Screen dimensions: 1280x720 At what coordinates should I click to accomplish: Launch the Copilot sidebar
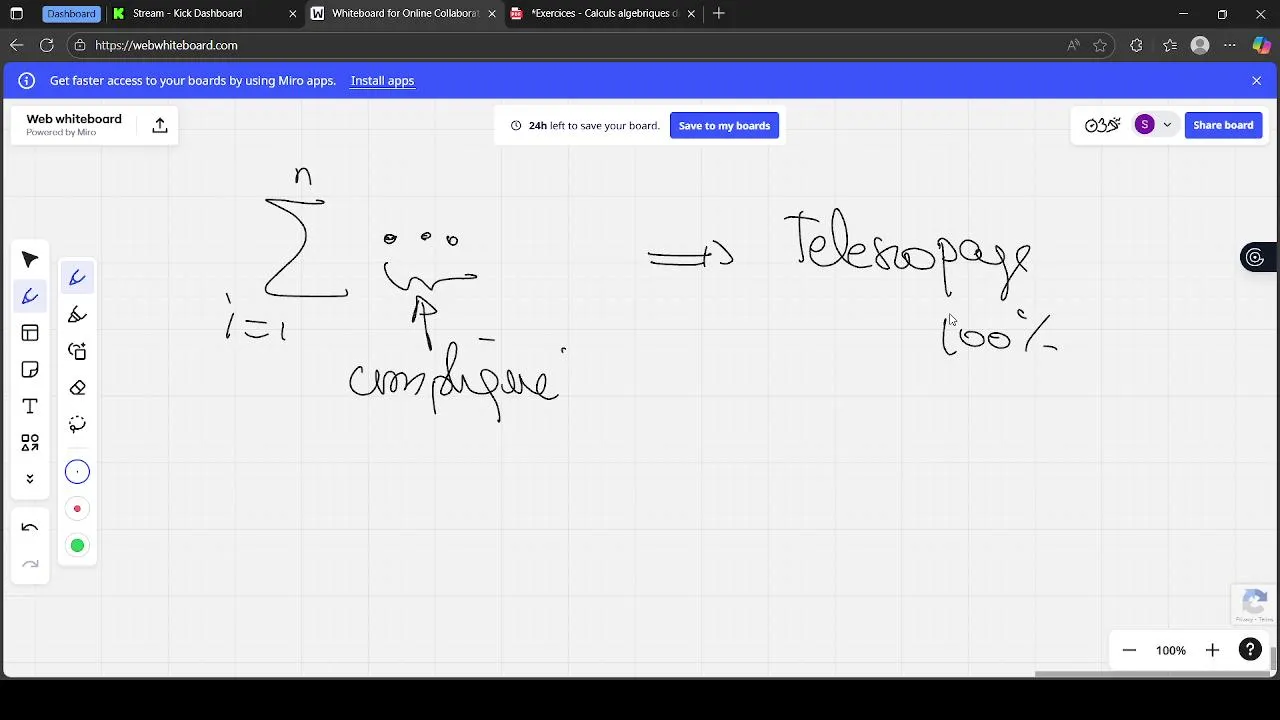click(1261, 45)
